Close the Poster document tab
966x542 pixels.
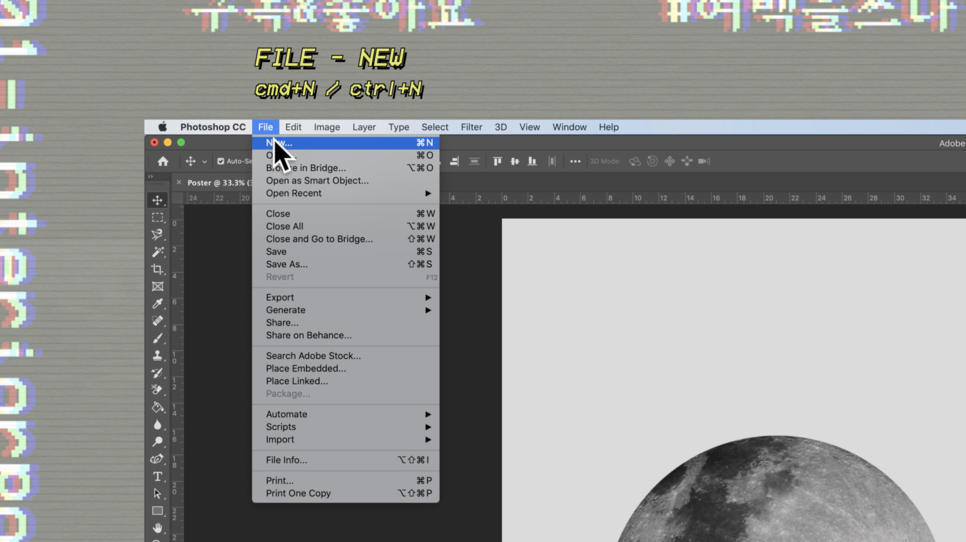click(179, 182)
